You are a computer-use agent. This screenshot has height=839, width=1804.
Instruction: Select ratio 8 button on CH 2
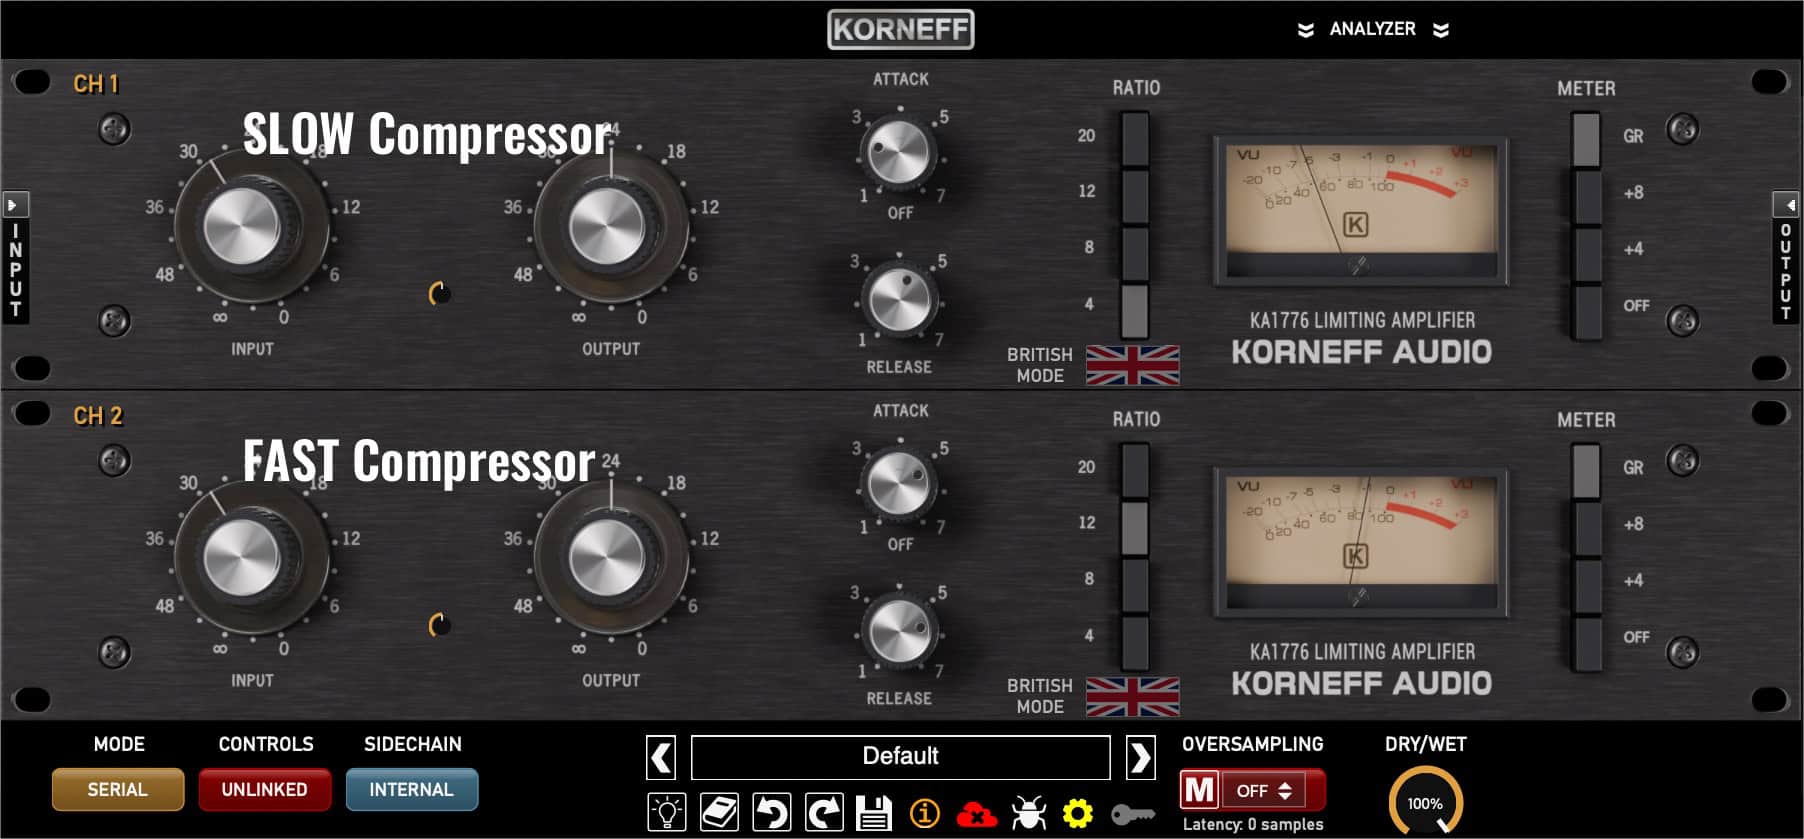1135,584
